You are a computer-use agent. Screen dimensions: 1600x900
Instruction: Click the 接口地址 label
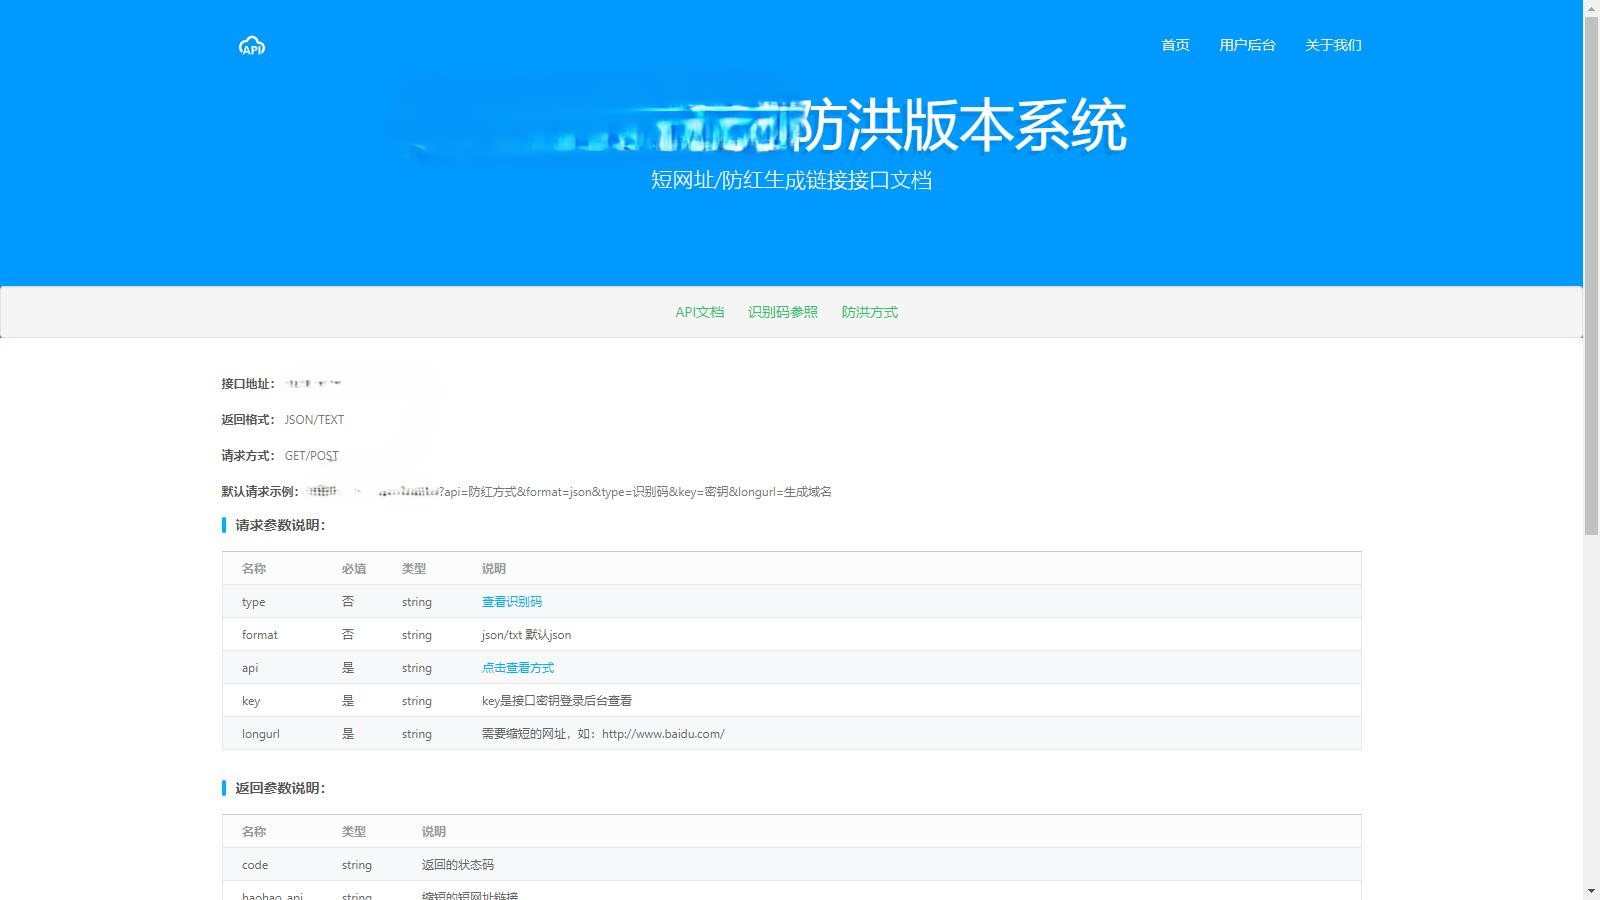click(248, 384)
